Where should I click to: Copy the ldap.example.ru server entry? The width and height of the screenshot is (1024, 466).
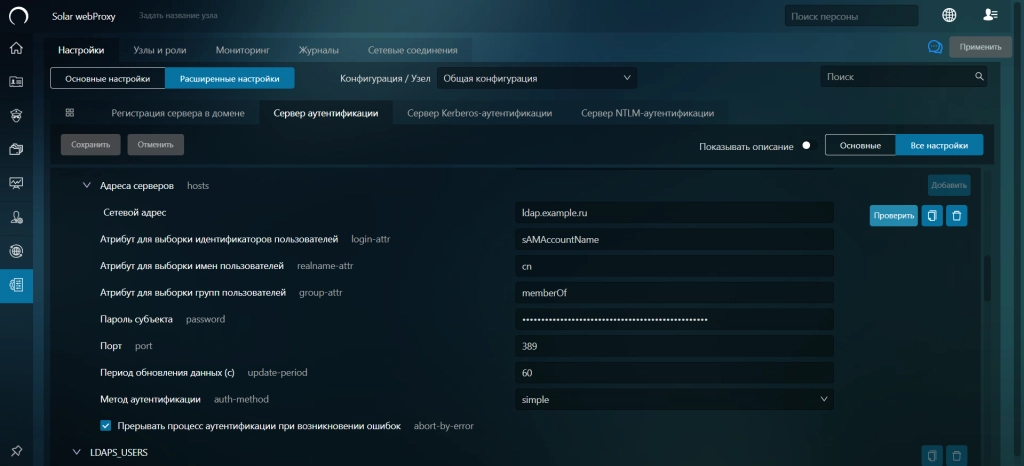click(x=932, y=215)
